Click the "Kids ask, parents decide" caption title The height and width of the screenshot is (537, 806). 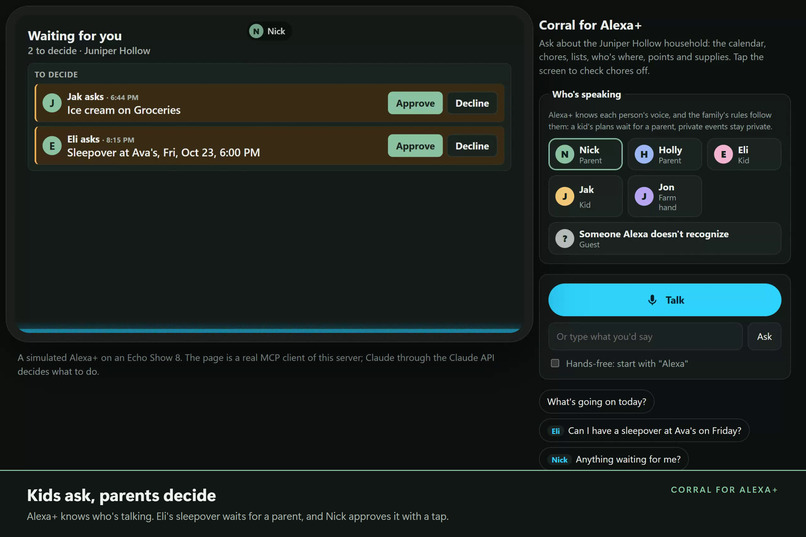[121, 495]
